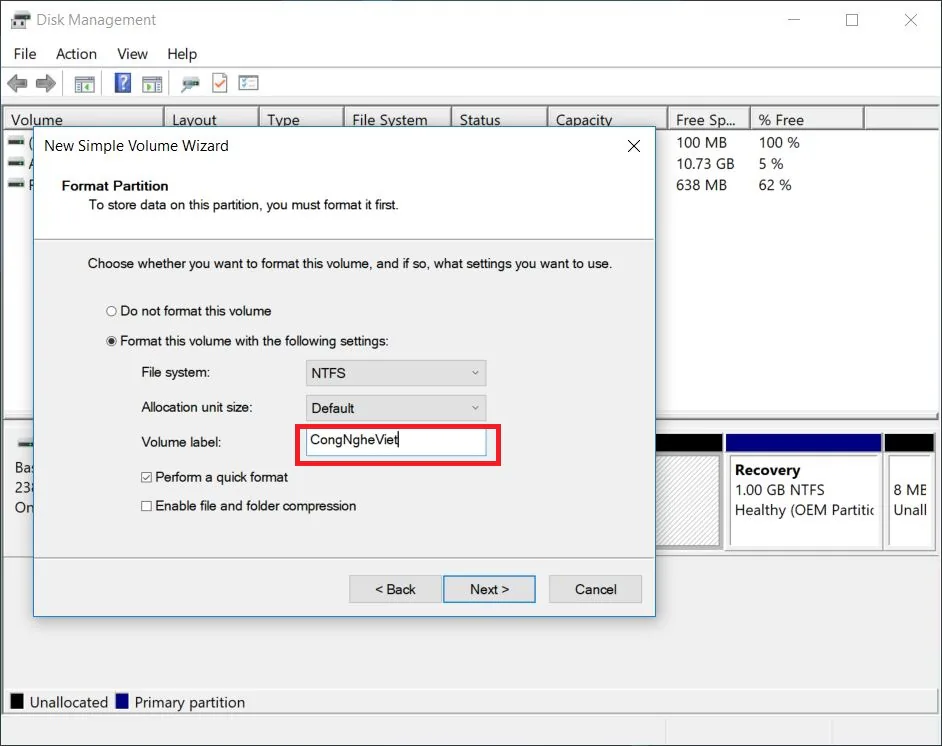Open the File menu
This screenshot has width=942, height=746.
25,54
